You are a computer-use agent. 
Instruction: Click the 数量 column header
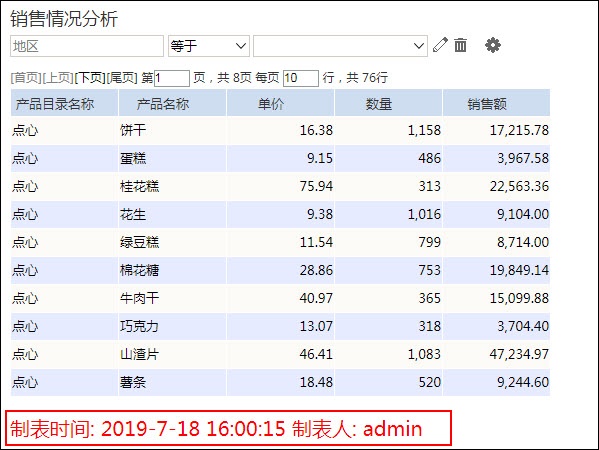(389, 103)
